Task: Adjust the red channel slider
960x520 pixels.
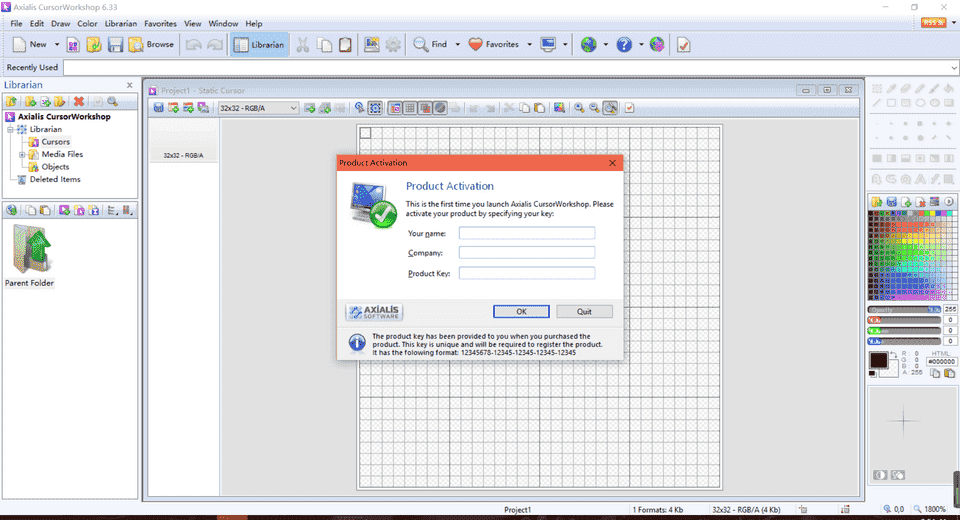Action: 904,320
